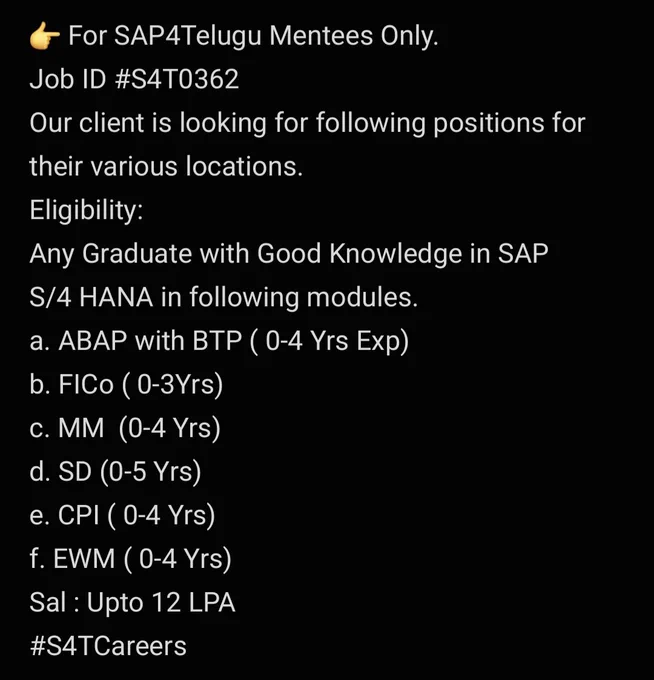Click the #S4T0362 job ID hashtag
654x680 pixels.
[x=177, y=79]
